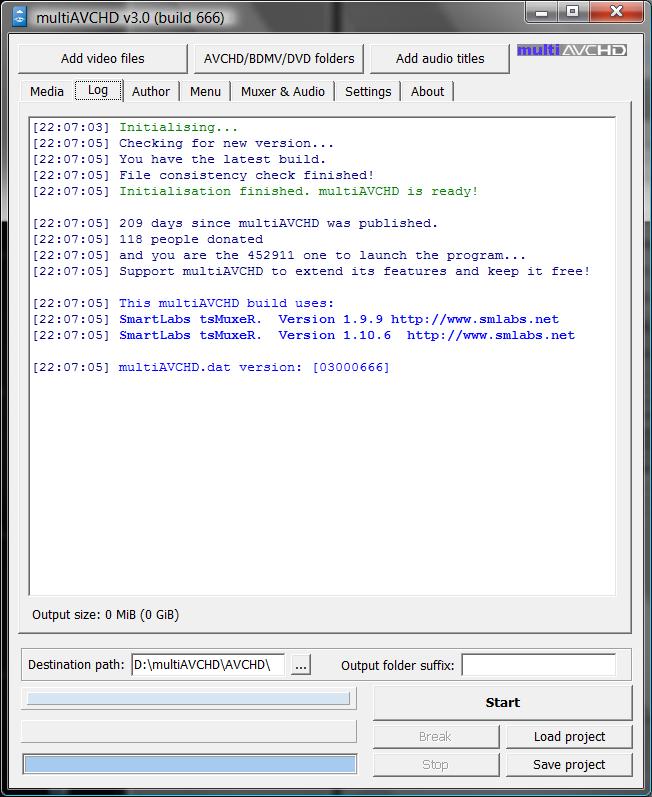Click the Stop button
Viewport: 652px width, 797px height.
(x=436, y=764)
